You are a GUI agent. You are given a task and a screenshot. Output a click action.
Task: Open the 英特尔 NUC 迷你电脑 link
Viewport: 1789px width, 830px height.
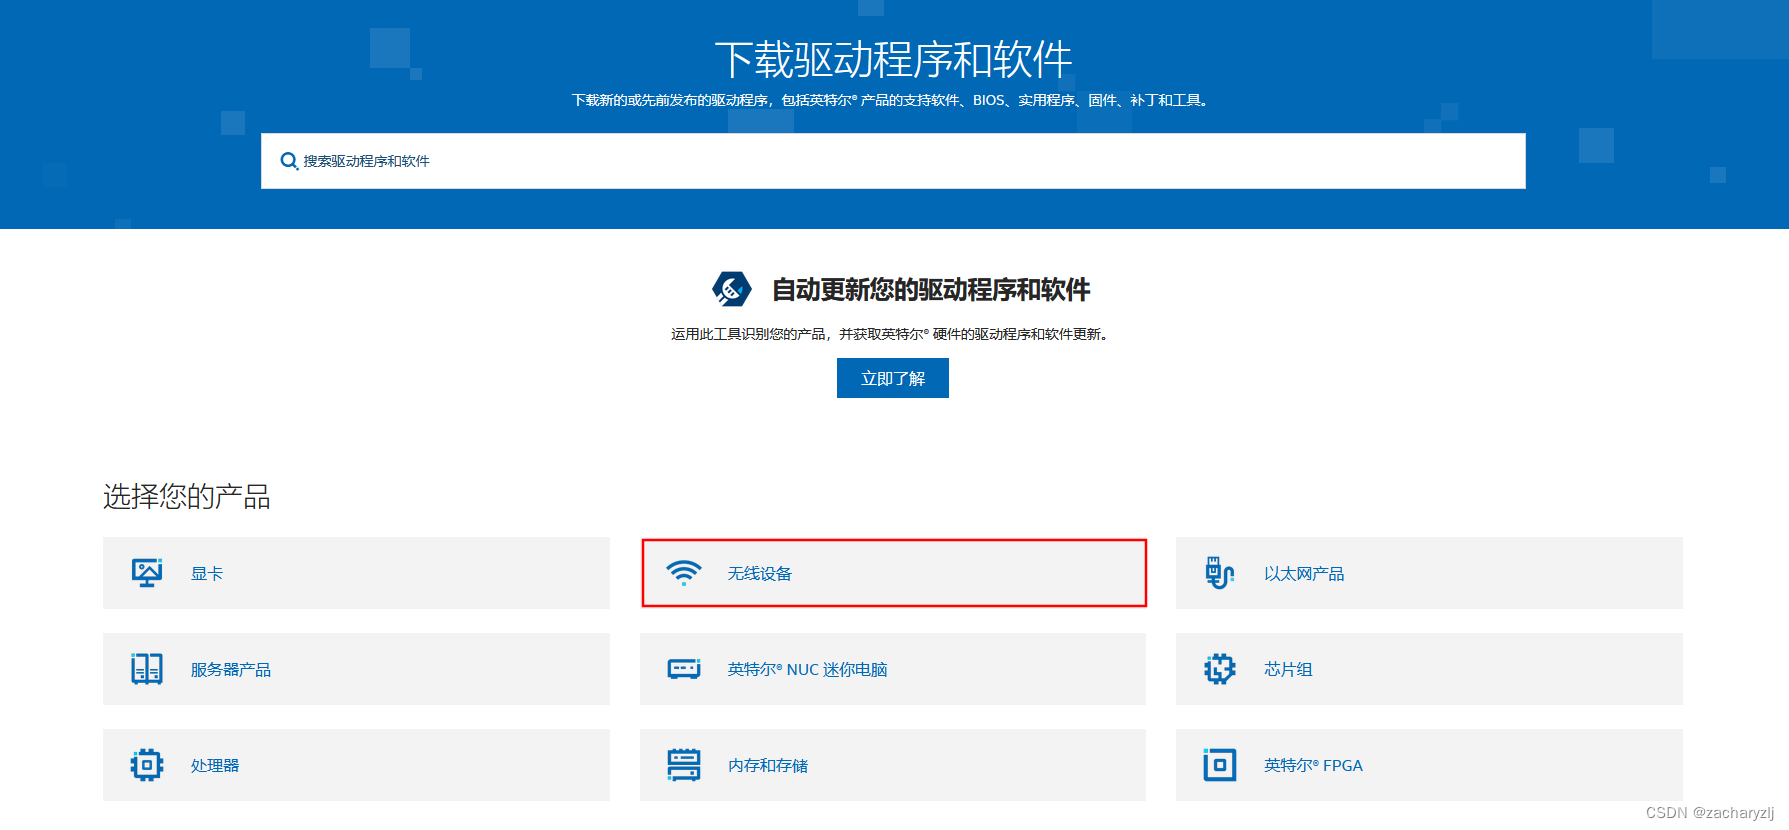pos(808,670)
